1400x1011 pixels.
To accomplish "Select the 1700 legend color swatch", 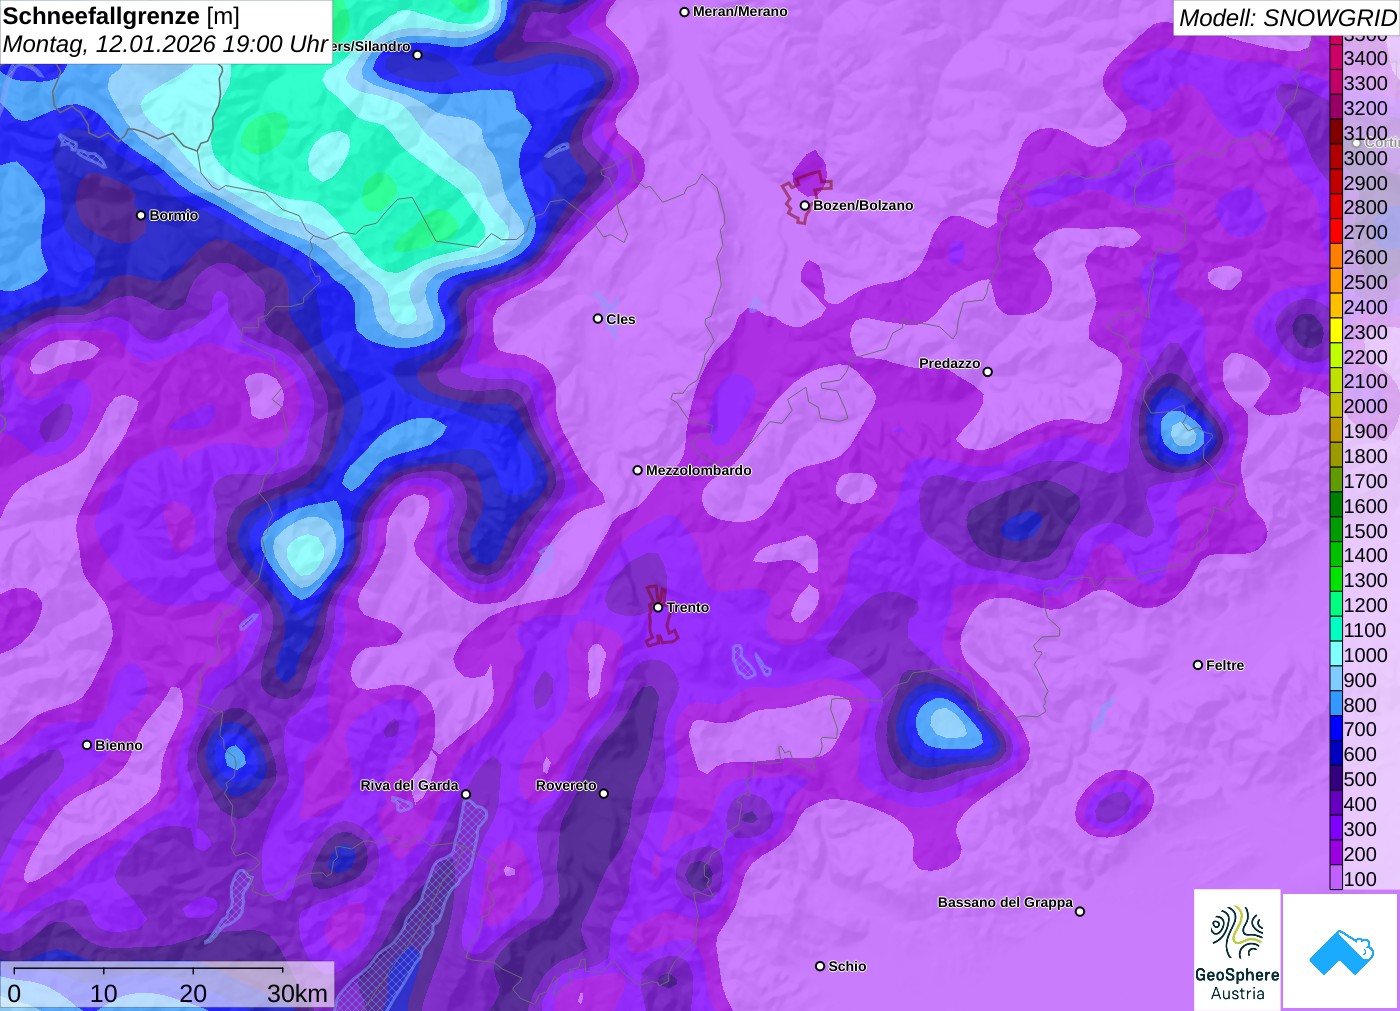I will 1336,480.
